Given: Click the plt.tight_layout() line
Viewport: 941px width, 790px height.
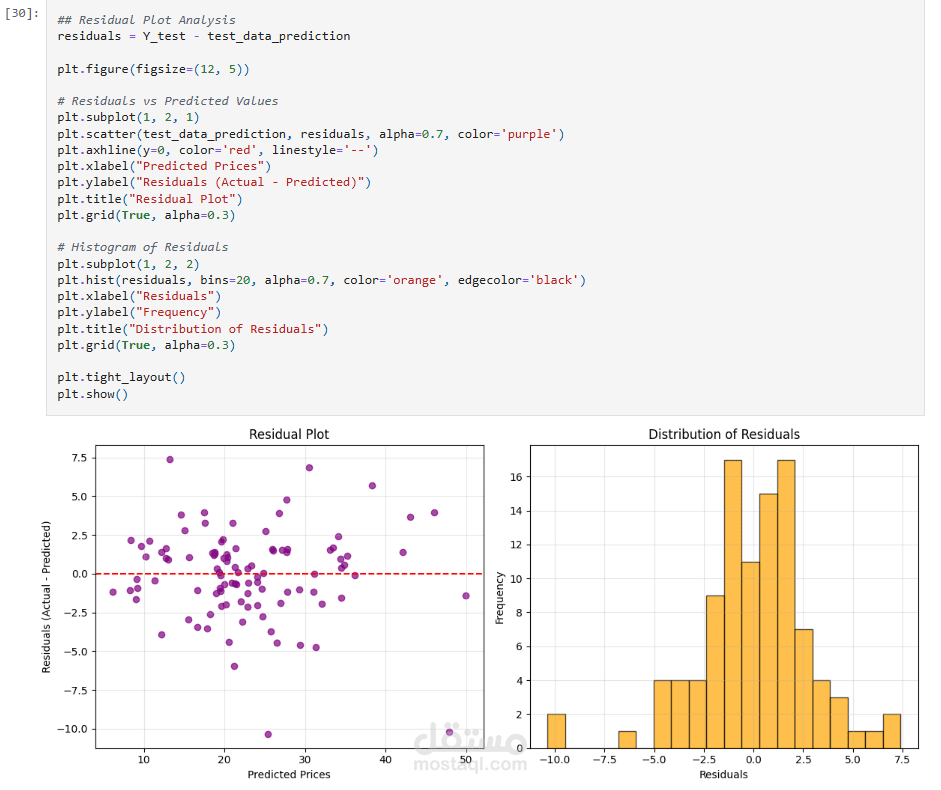Looking at the screenshot, I should coord(121,378).
